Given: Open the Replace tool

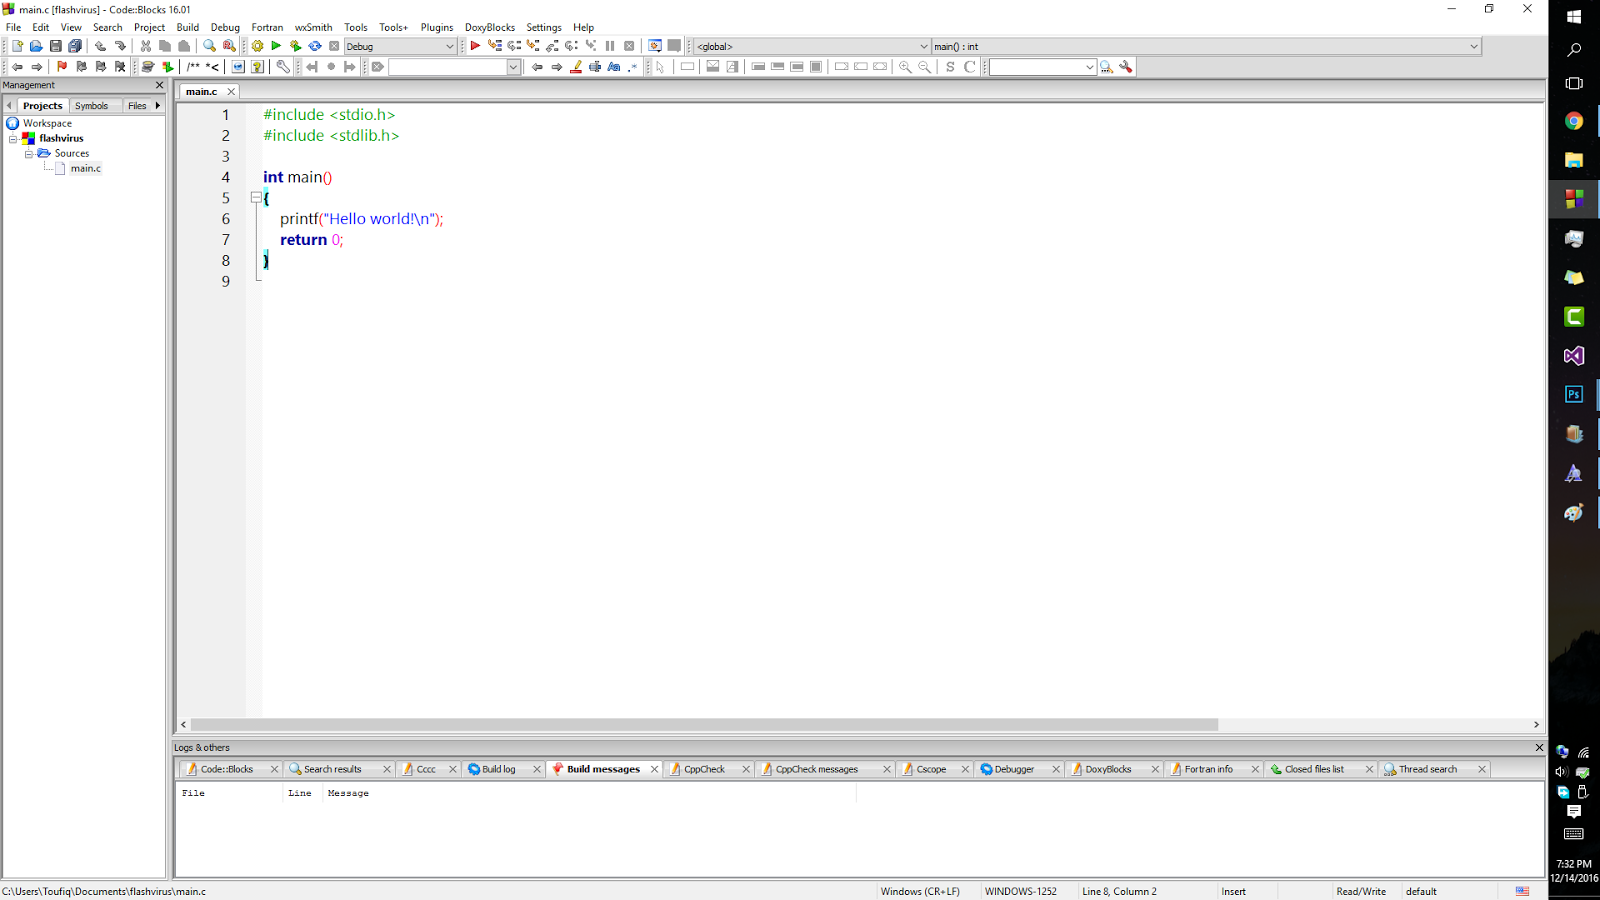Looking at the screenshot, I should pos(229,46).
